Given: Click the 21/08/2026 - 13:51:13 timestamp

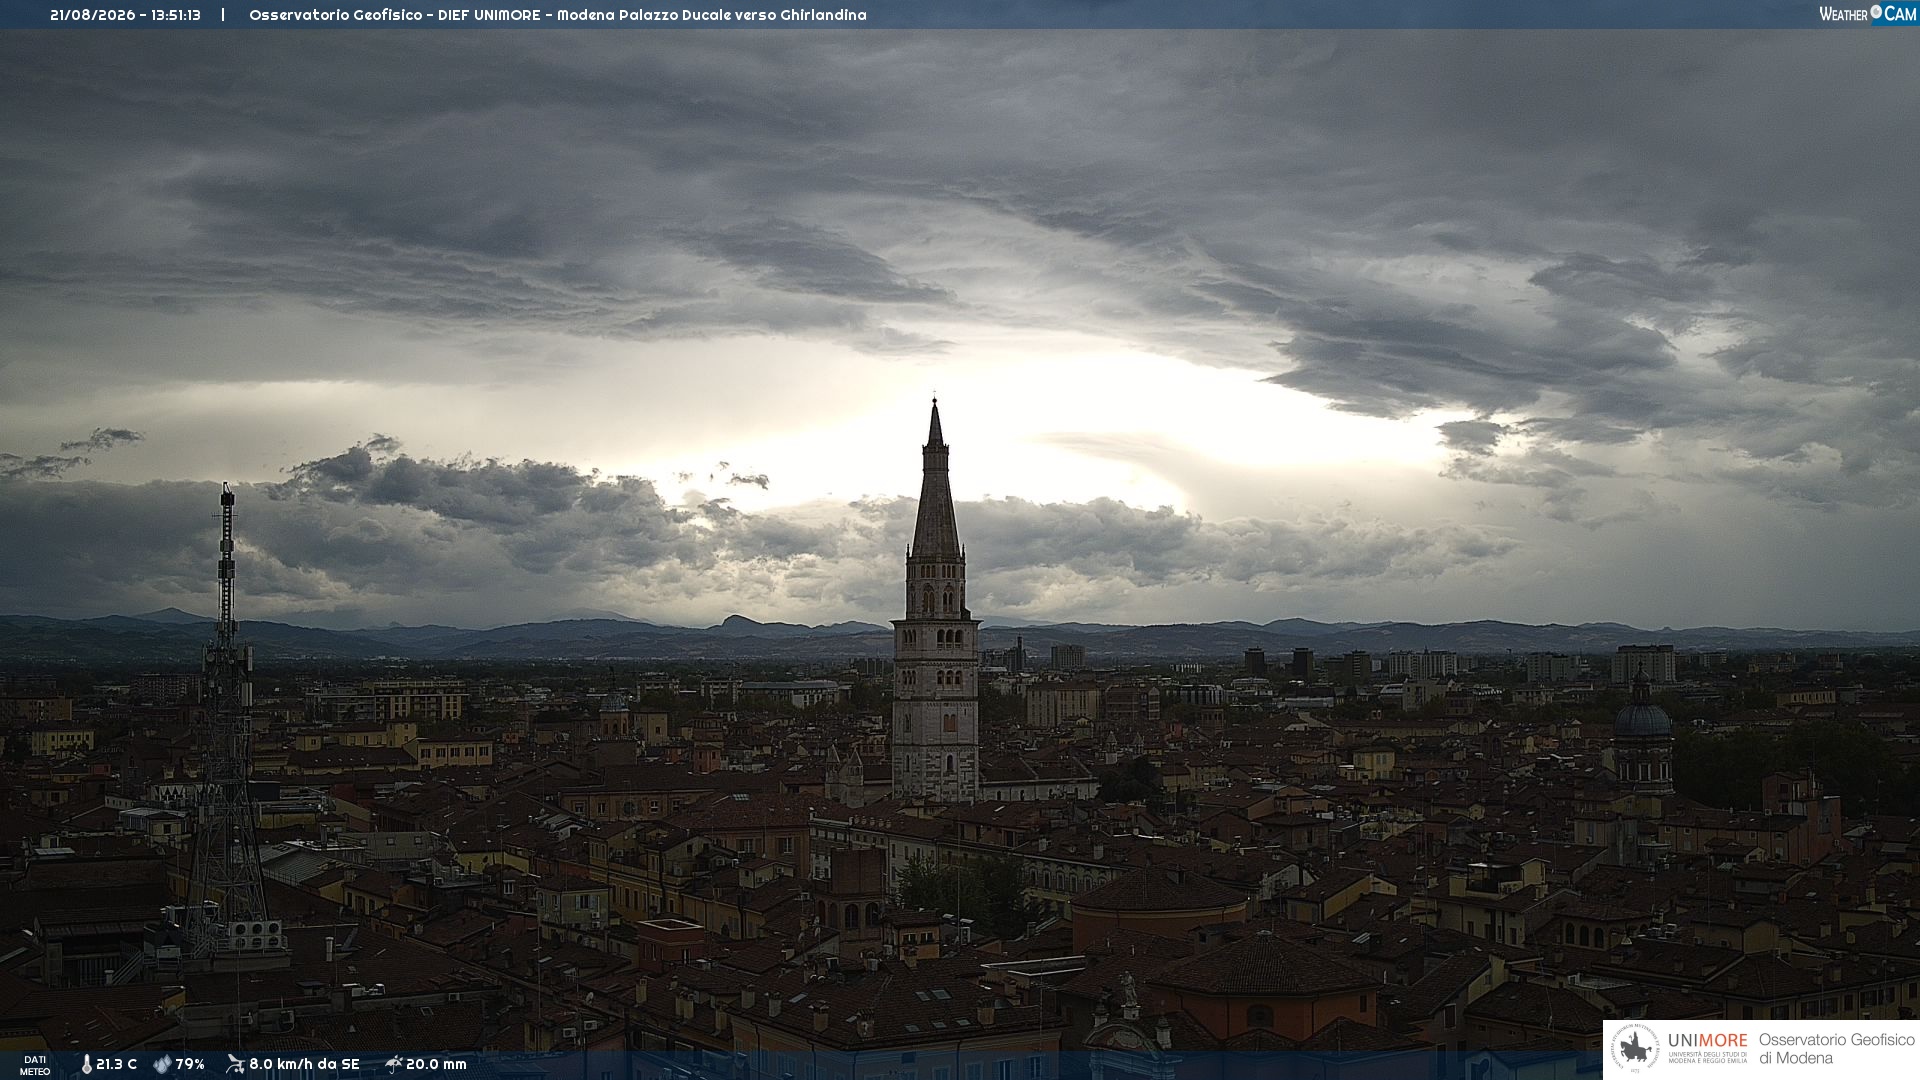Looking at the screenshot, I should click(x=125, y=15).
